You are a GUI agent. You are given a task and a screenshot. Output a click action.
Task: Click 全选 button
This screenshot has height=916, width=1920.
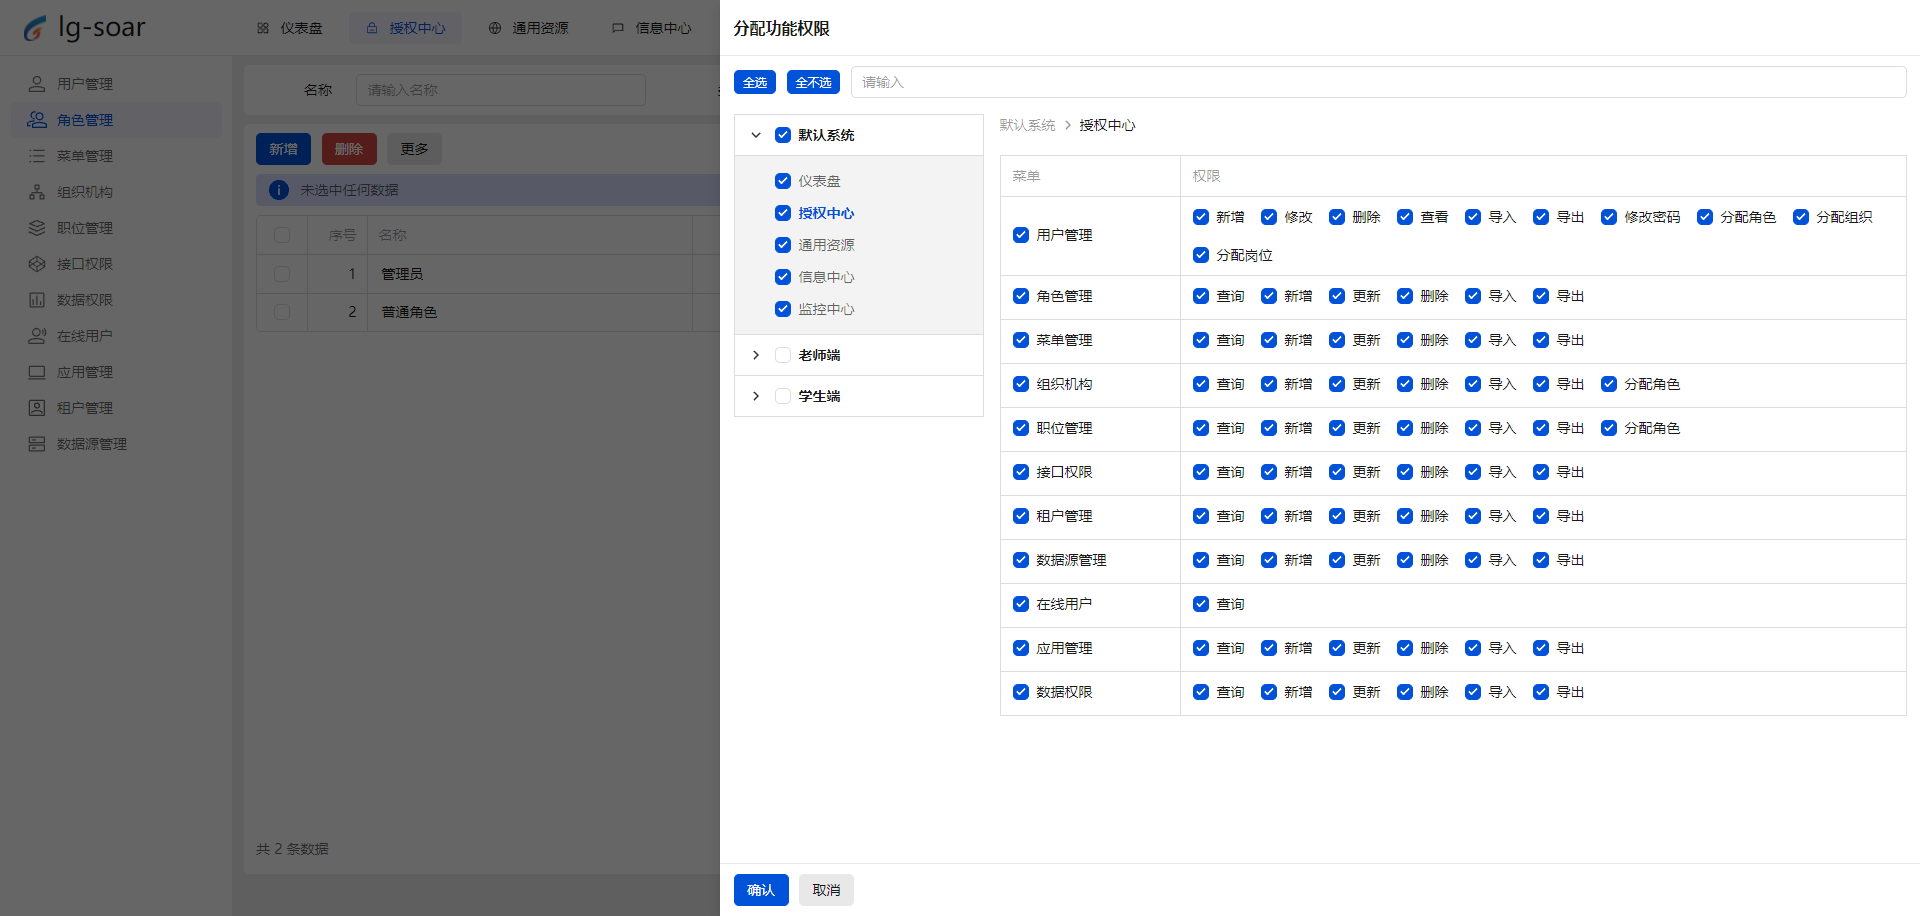click(755, 82)
